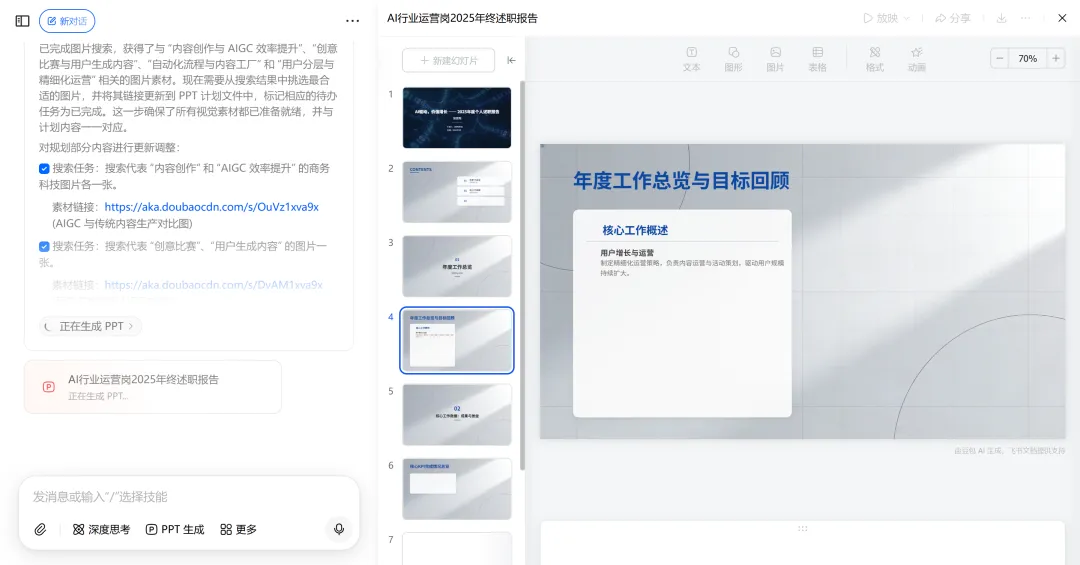This screenshot has height=565, width=1080.
Task: Select slide 5 thumbnail
Action: (x=457, y=415)
